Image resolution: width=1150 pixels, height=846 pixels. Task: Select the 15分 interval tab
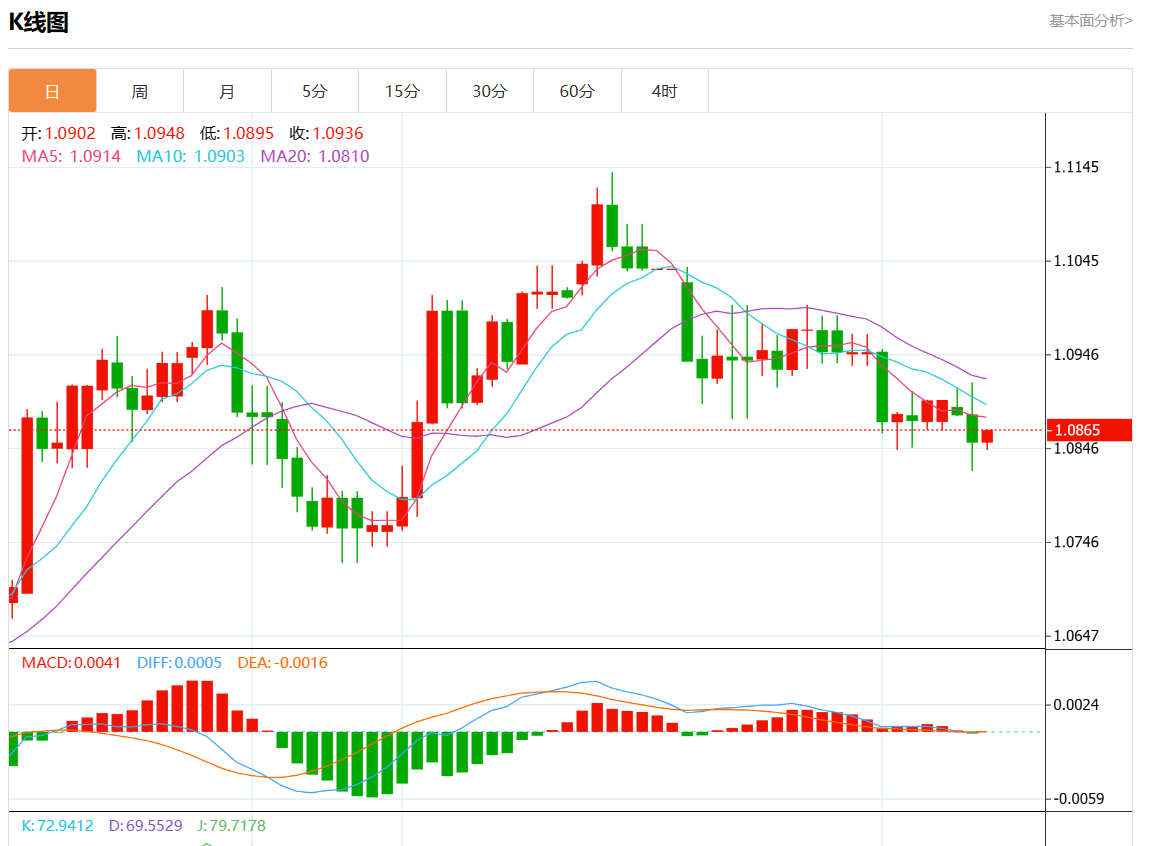402,91
